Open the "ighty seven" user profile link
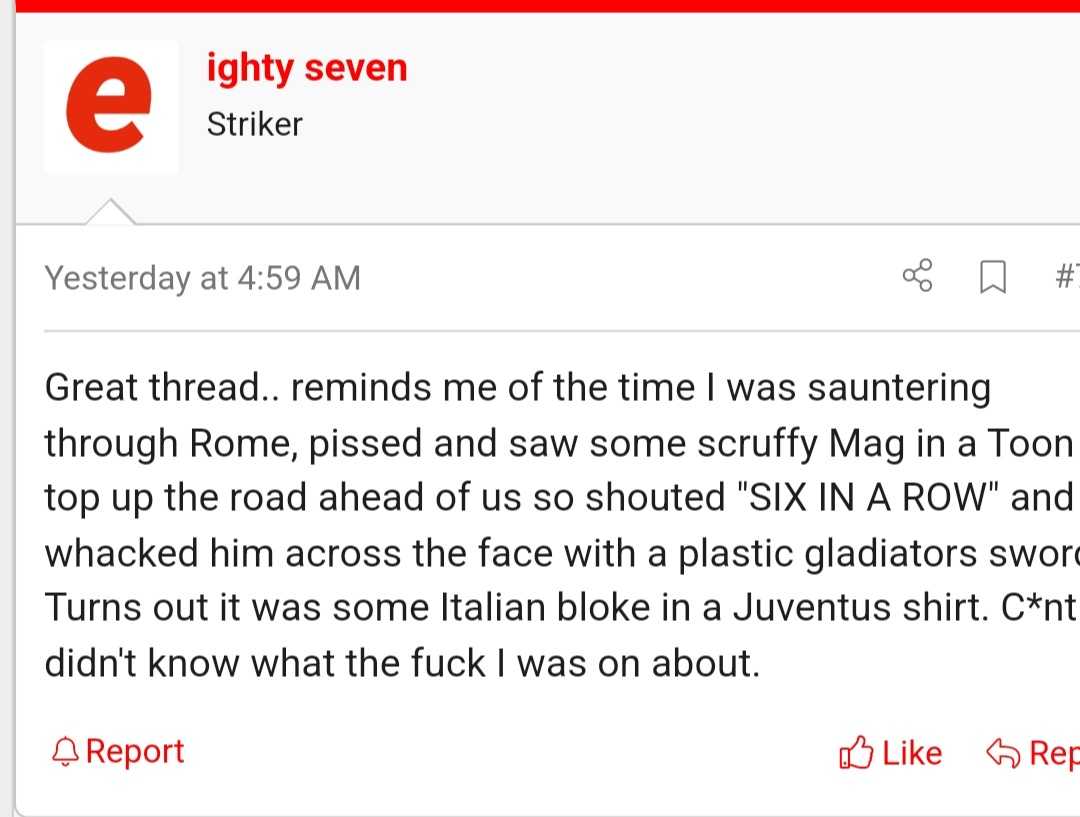This screenshot has height=817, width=1080. (x=307, y=69)
